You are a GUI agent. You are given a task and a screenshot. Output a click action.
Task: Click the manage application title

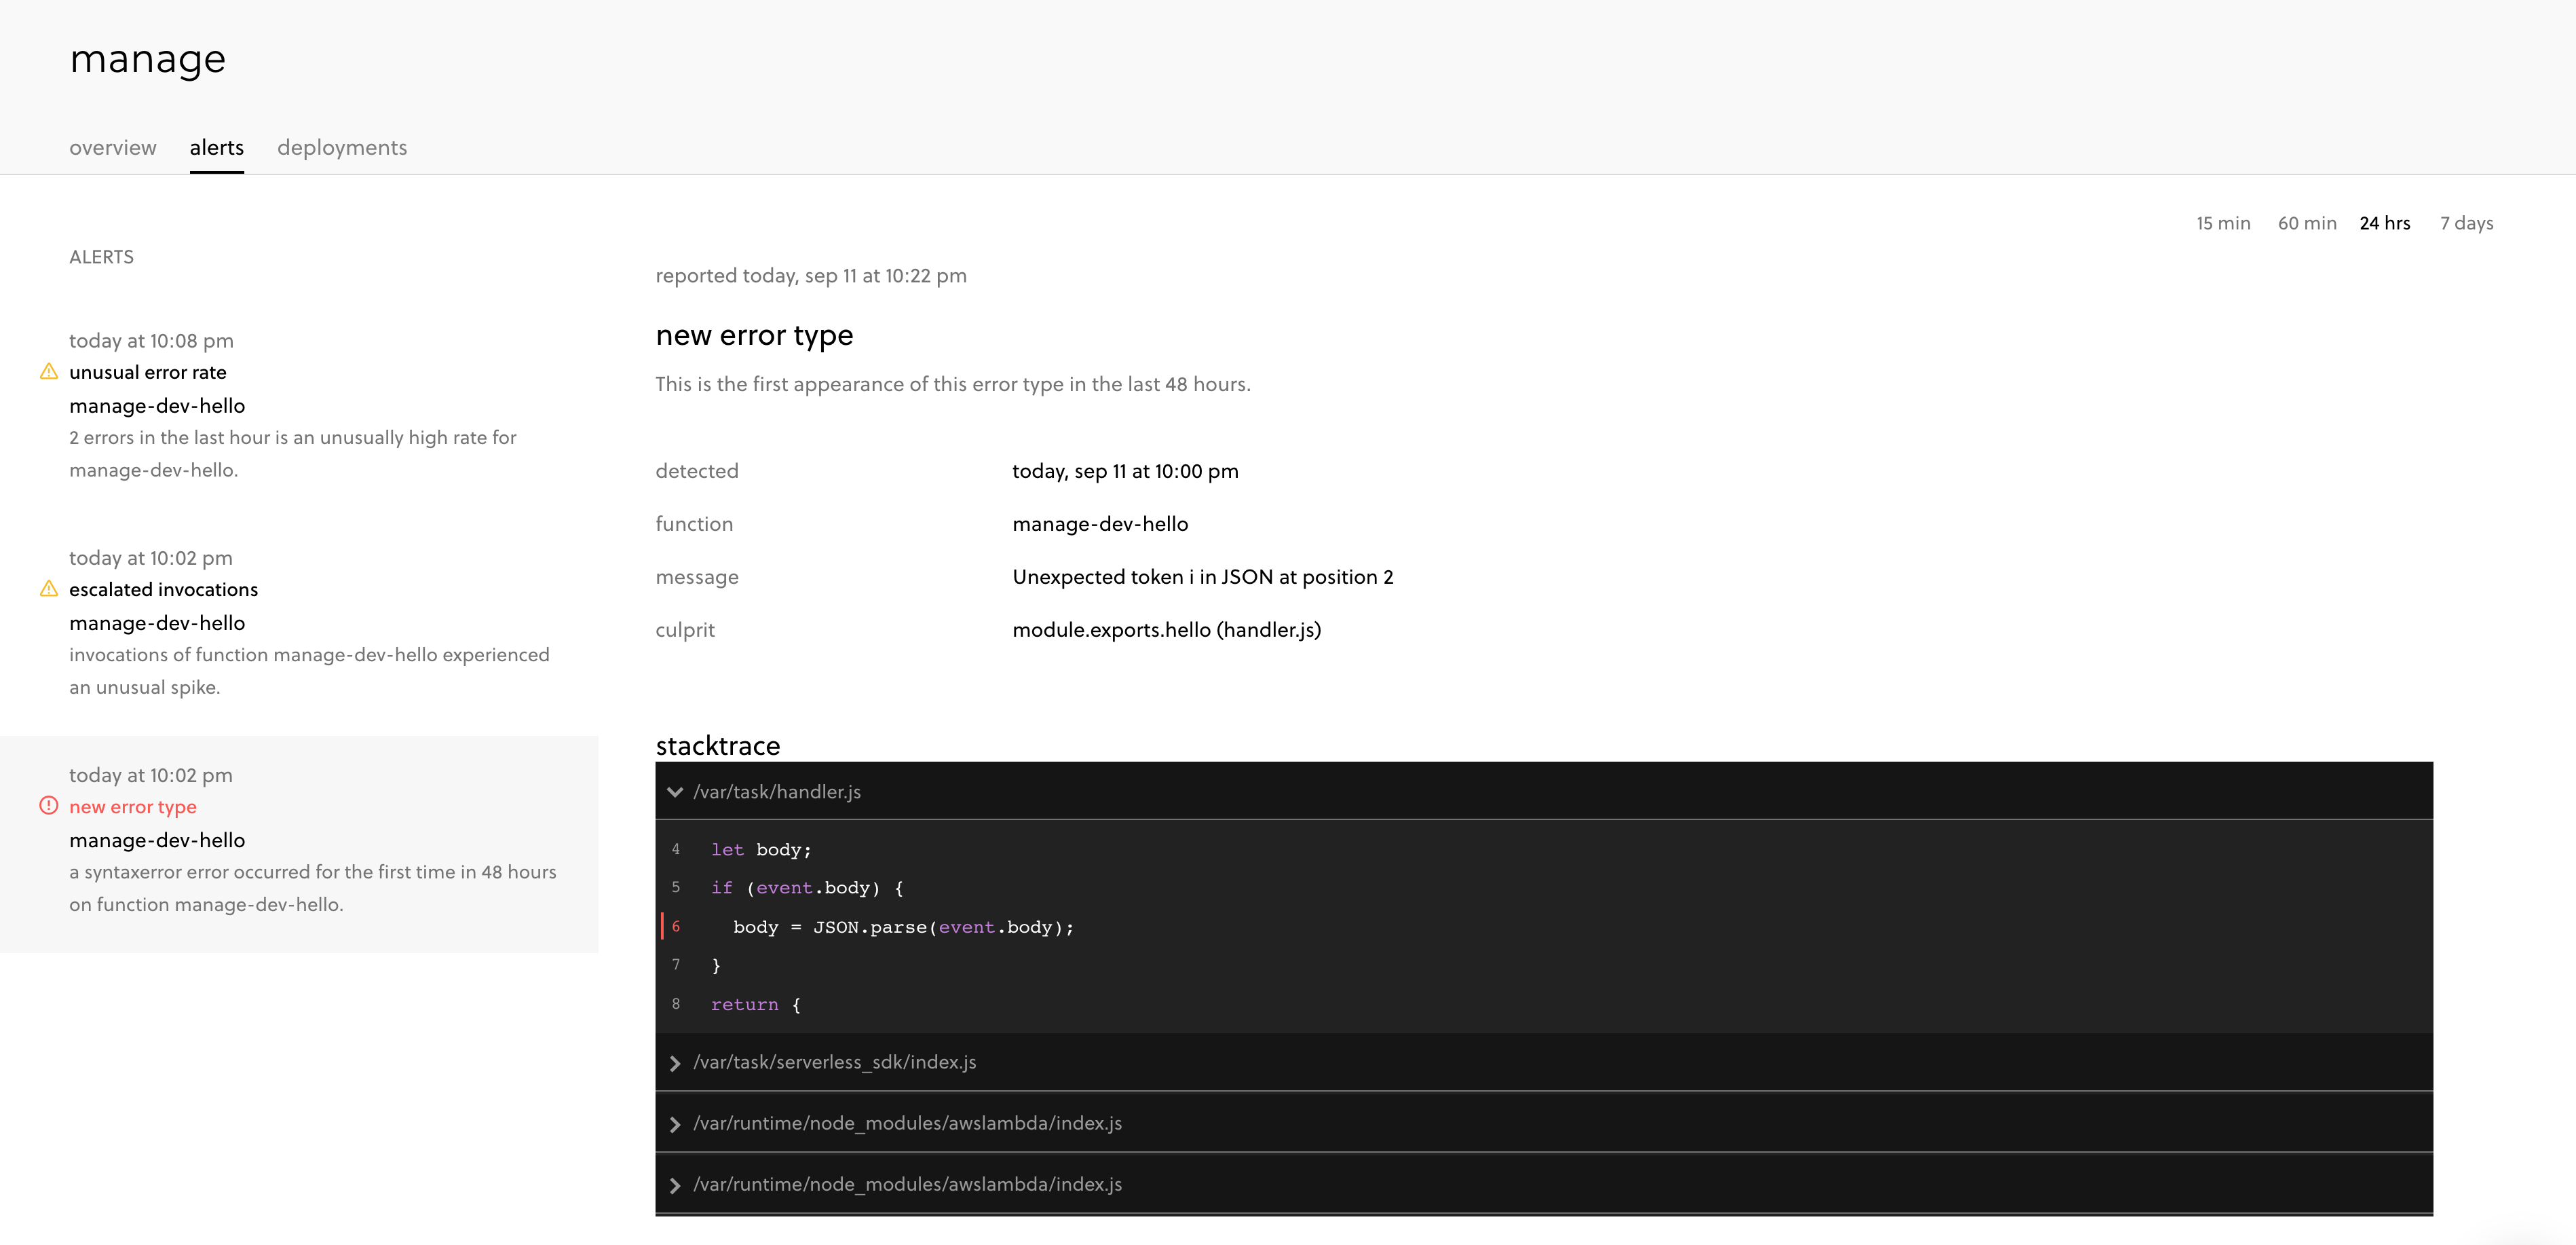coord(148,59)
